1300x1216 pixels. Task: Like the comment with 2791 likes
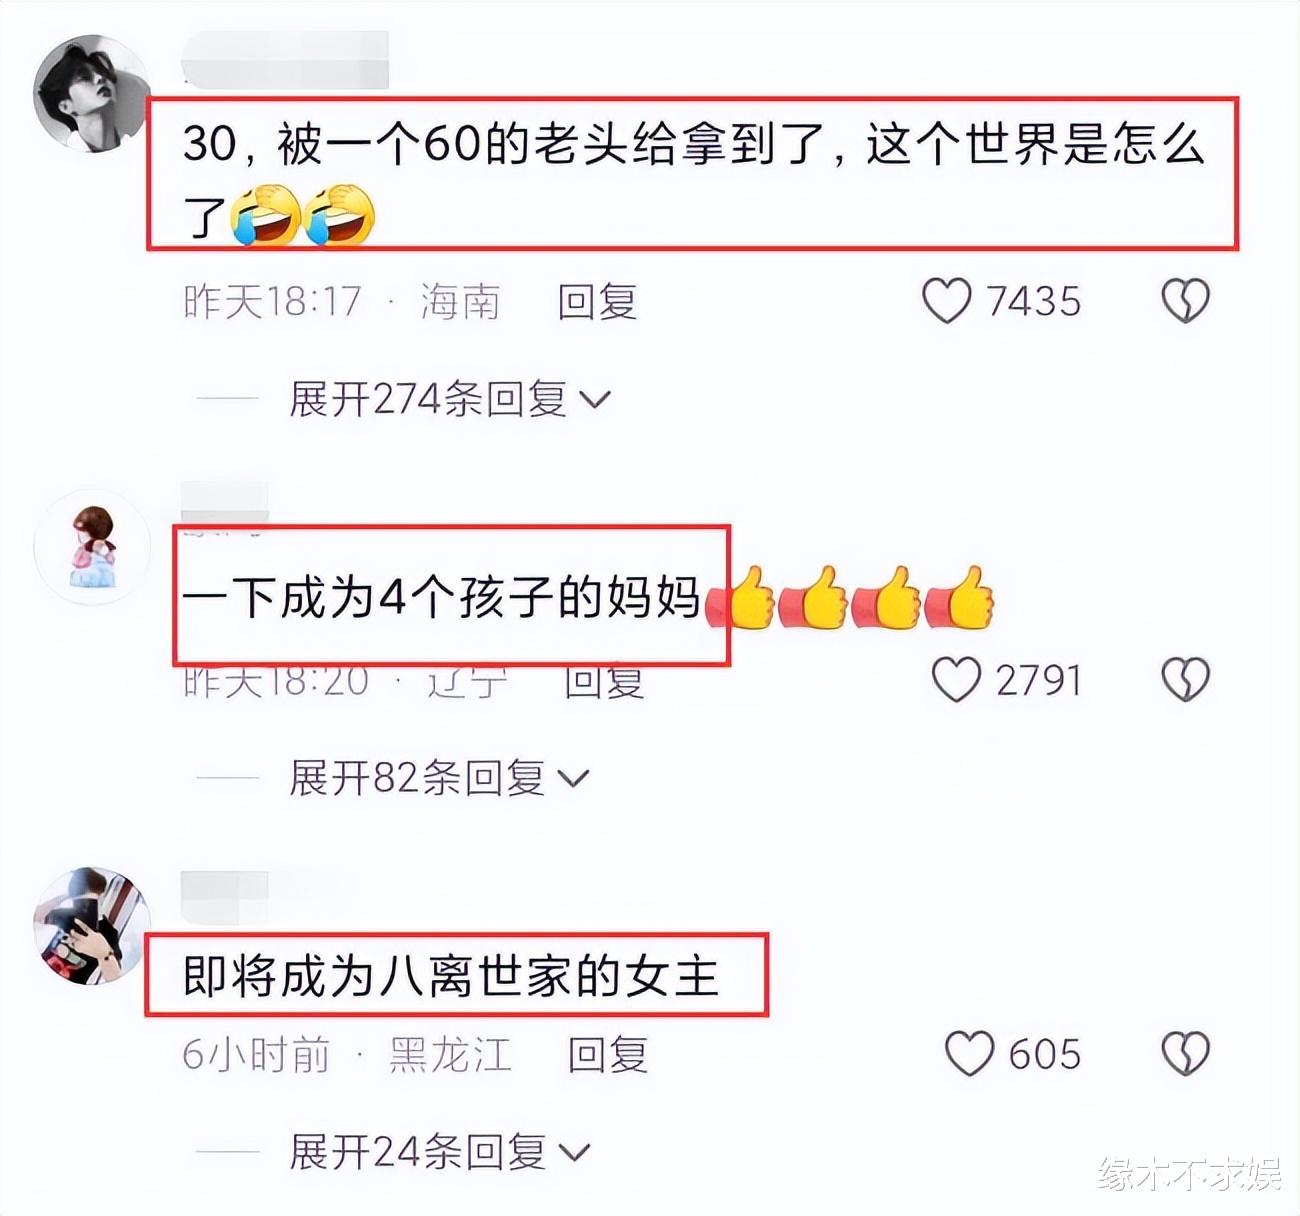[956, 680]
